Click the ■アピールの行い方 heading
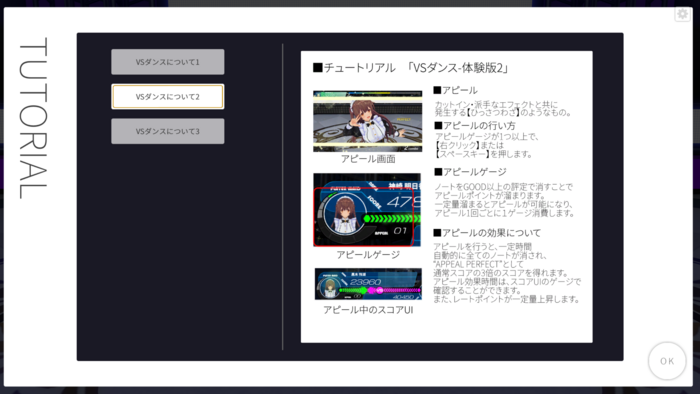700x394 pixels. (475, 125)
